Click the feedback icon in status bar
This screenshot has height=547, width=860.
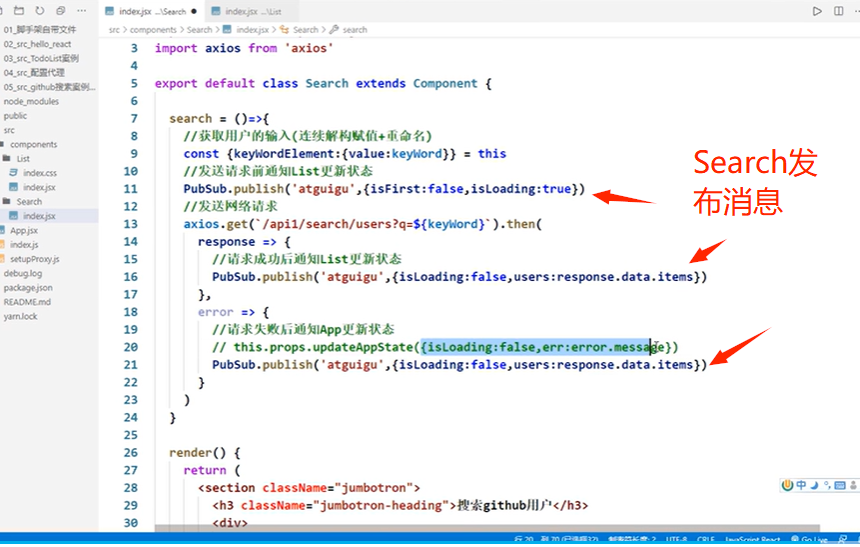point(842,540)
